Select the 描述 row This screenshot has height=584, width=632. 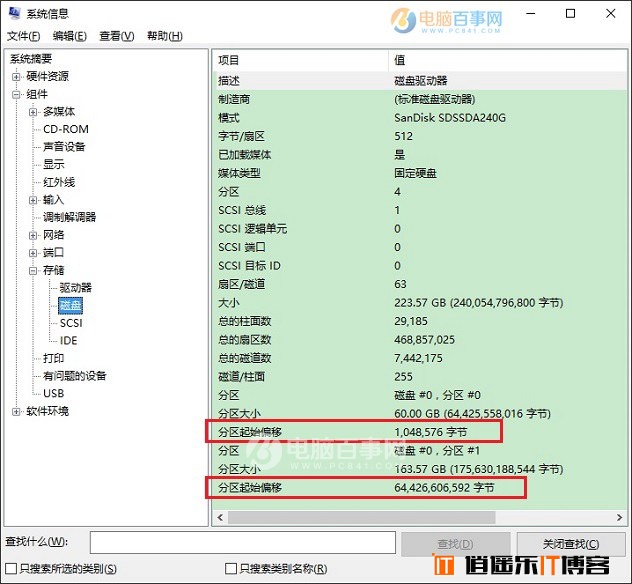point(420,81)
